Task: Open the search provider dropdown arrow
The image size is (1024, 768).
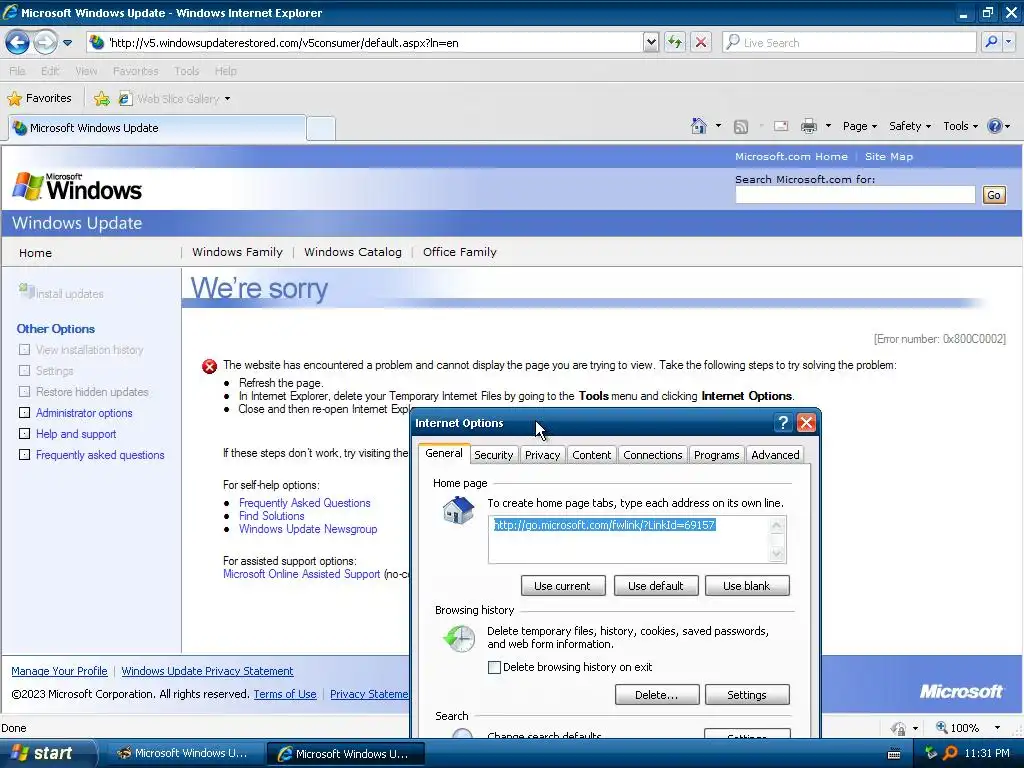Action: pyautogui.click(x=1009, y=42)
